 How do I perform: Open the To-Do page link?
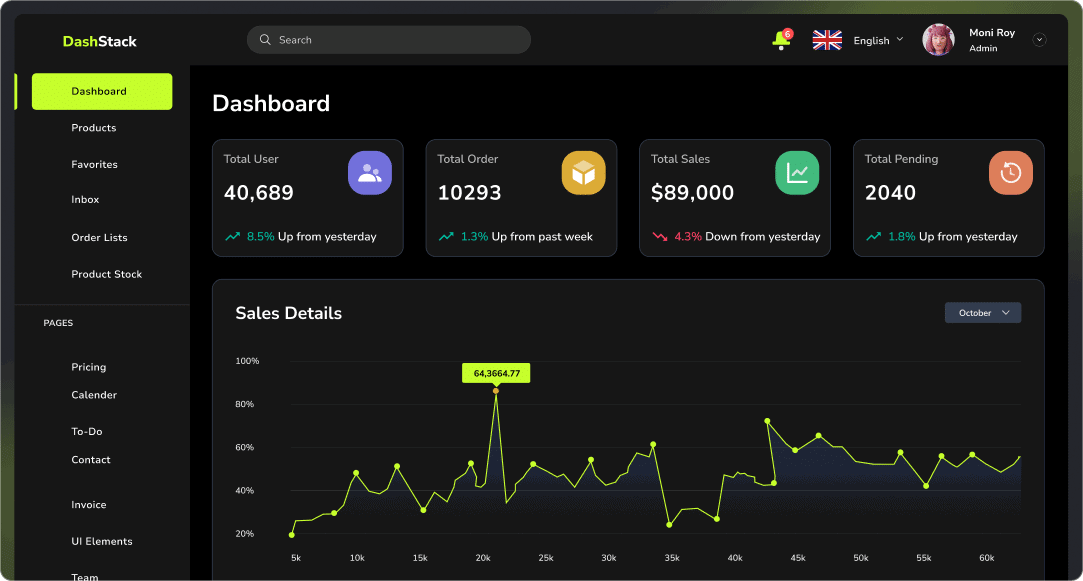click(87, 432)
